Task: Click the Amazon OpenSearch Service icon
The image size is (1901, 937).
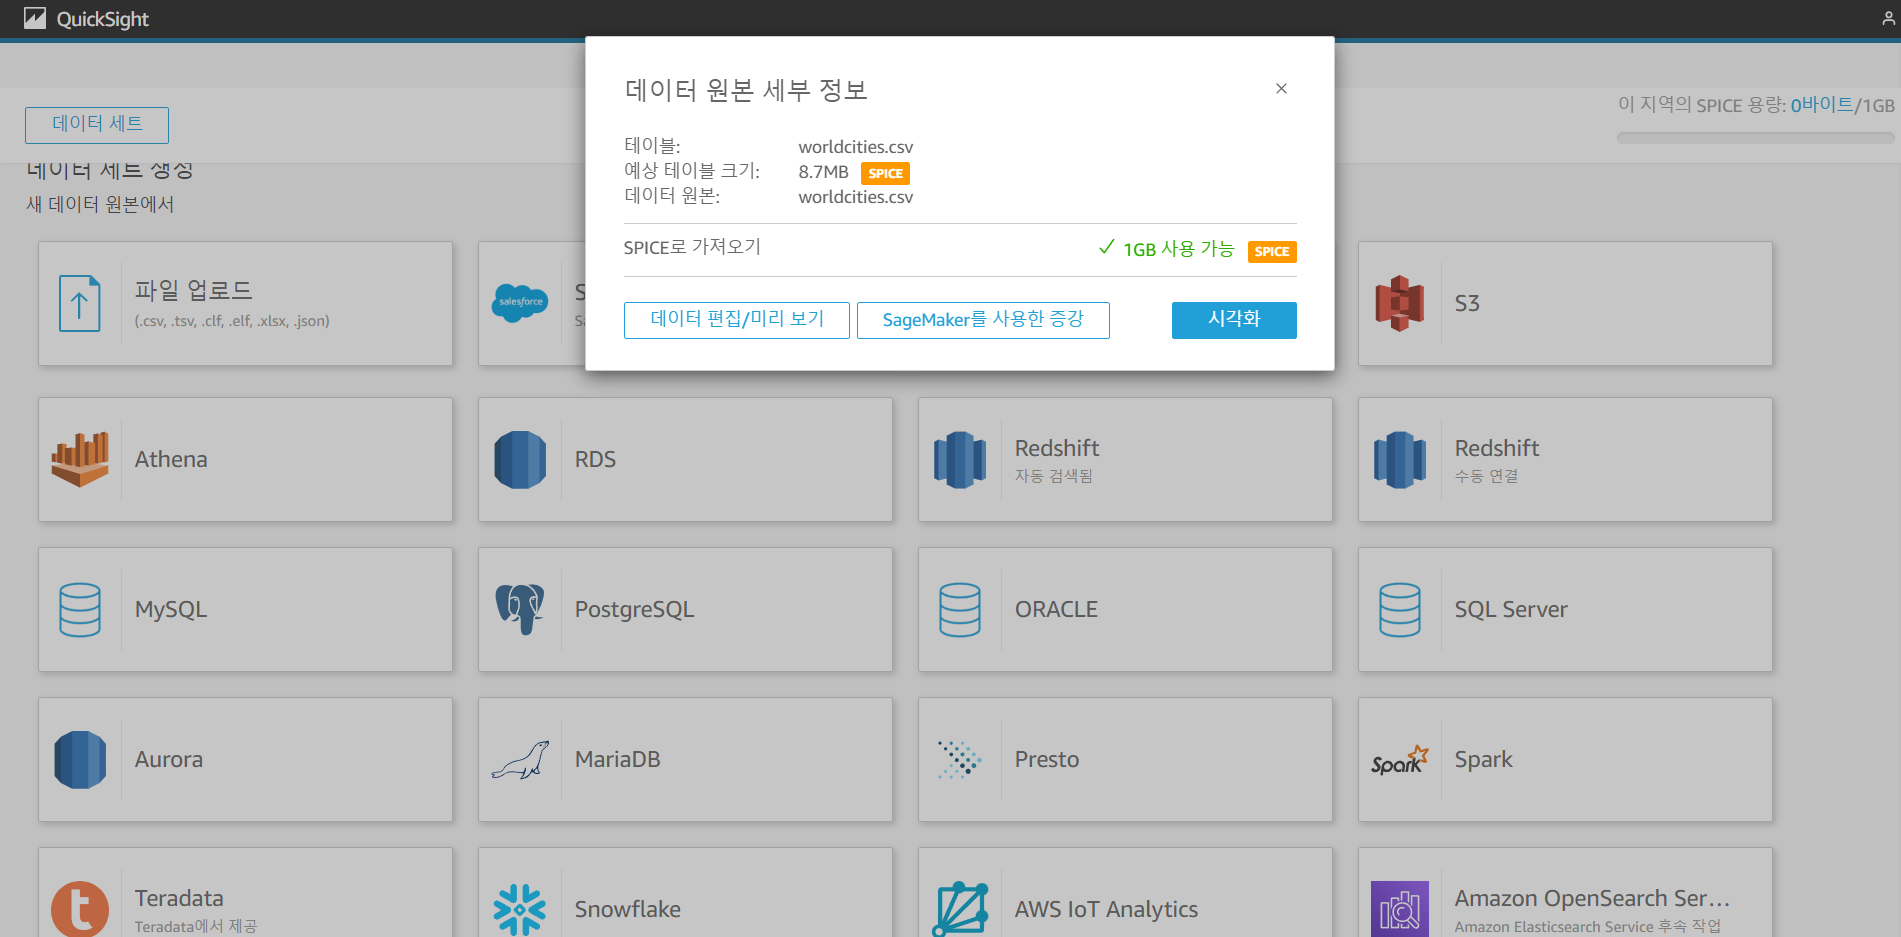Action: coord(1400,909)
